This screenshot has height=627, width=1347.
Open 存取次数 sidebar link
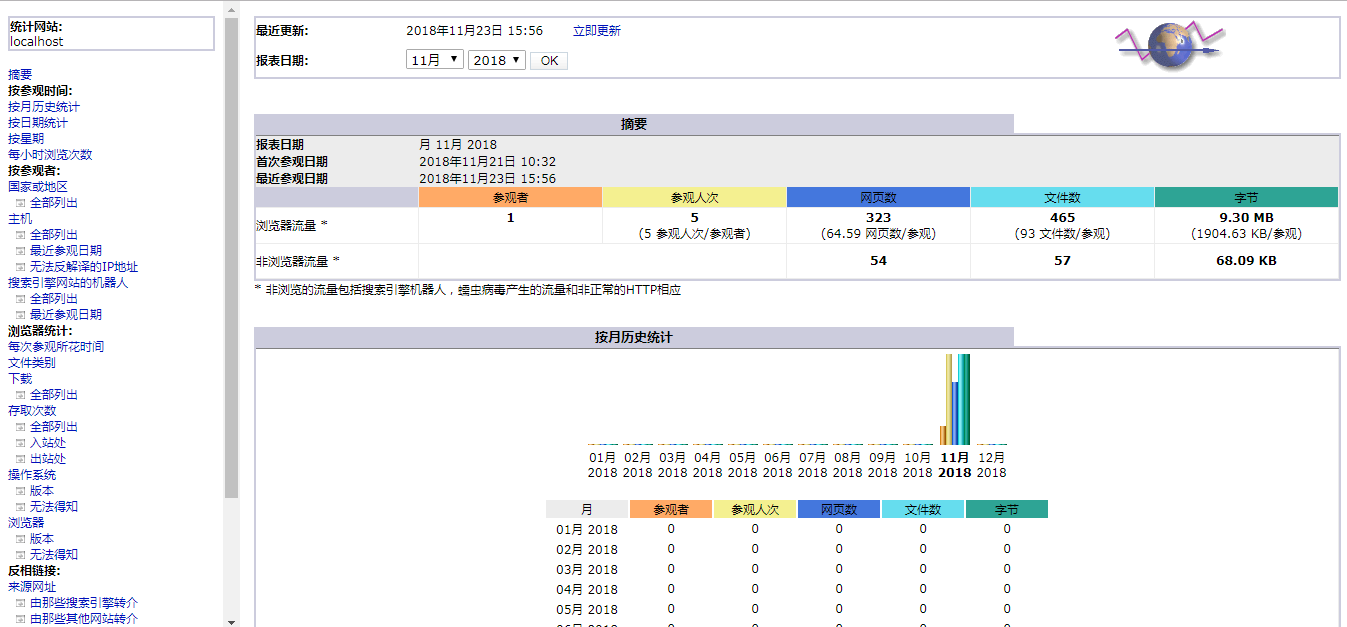click(x=32, y=411)
